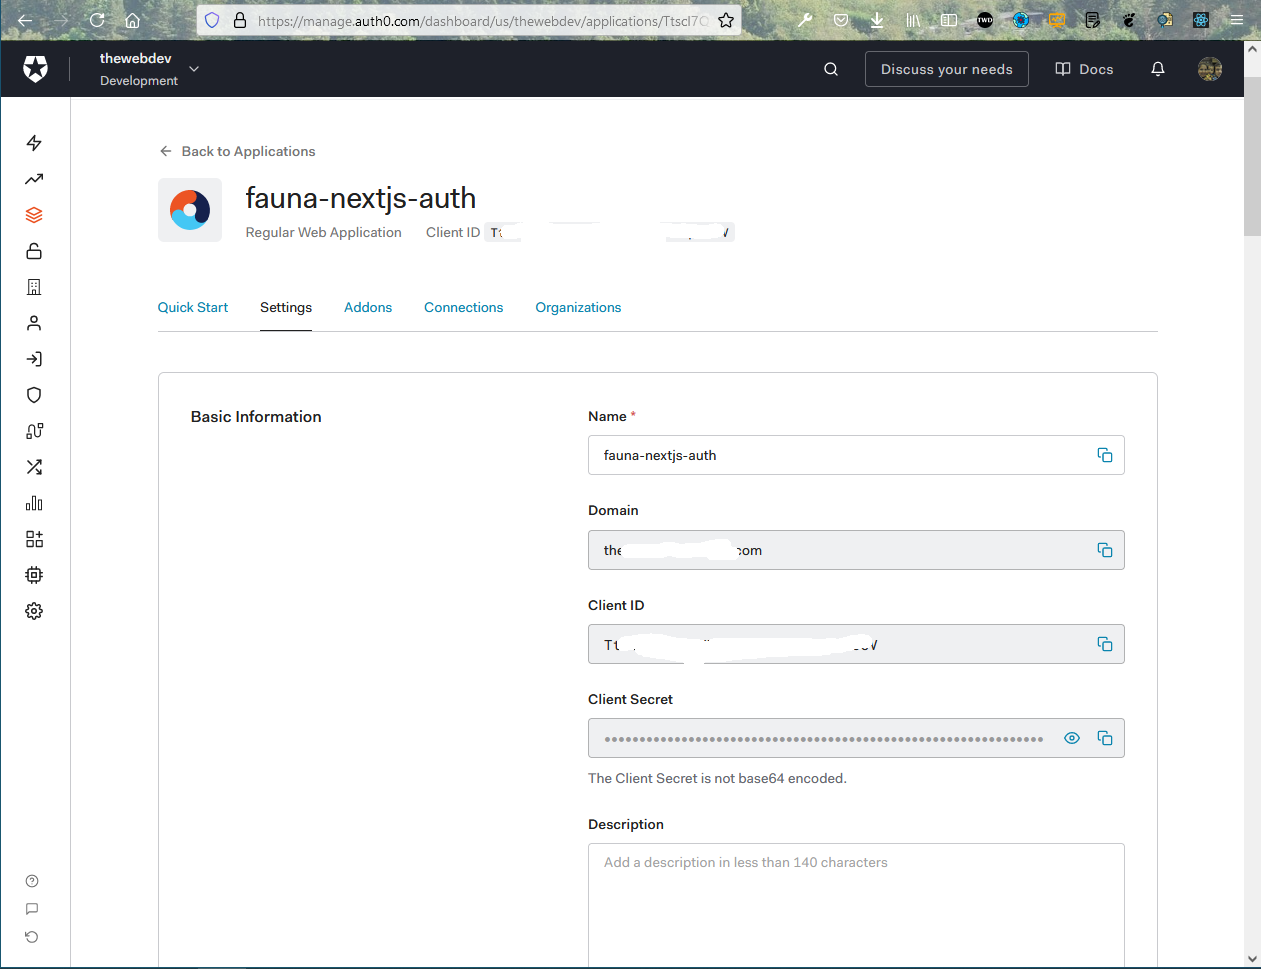Open the help question mark icon
Screen dimensions: 1261x969
click(32, 881)
